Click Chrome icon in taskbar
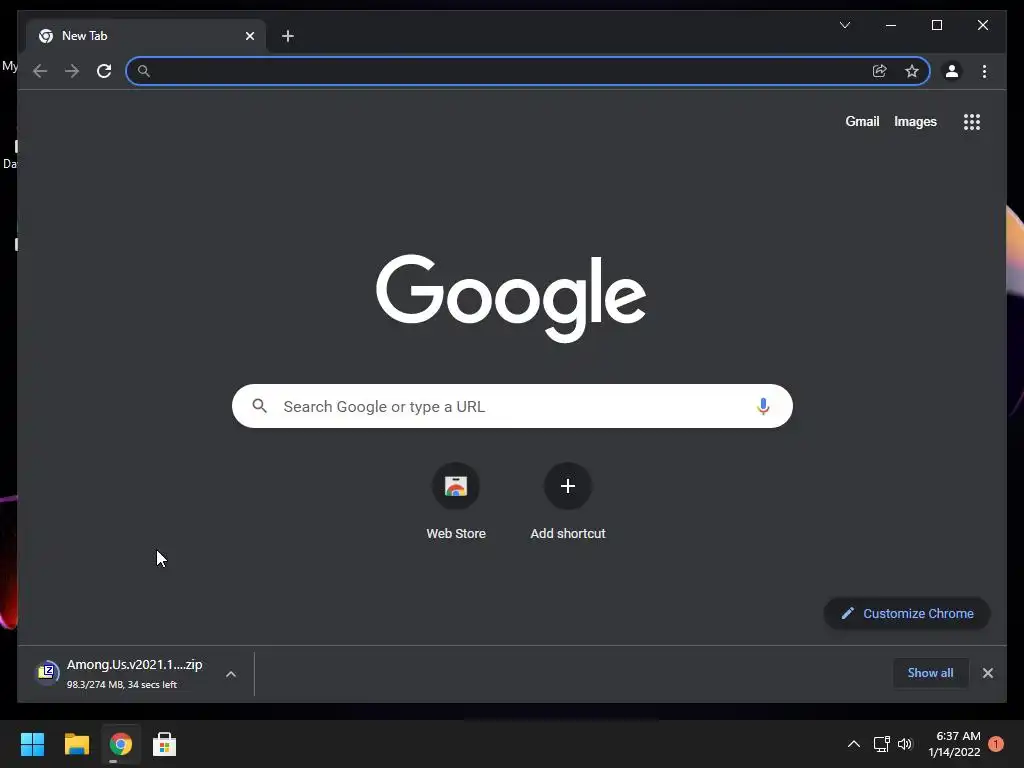The height and width of the screenshot is (768, 1024). tap(120, 744)
